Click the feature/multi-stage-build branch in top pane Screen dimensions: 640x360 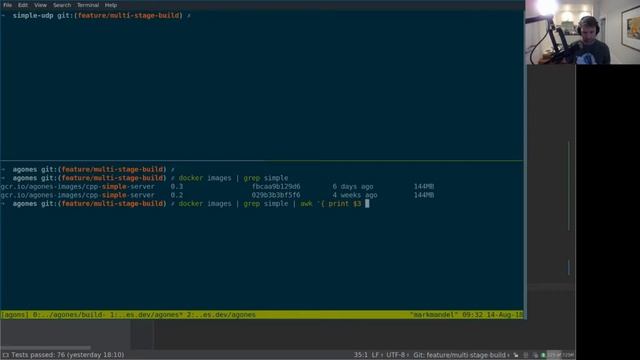coord(128,16)
